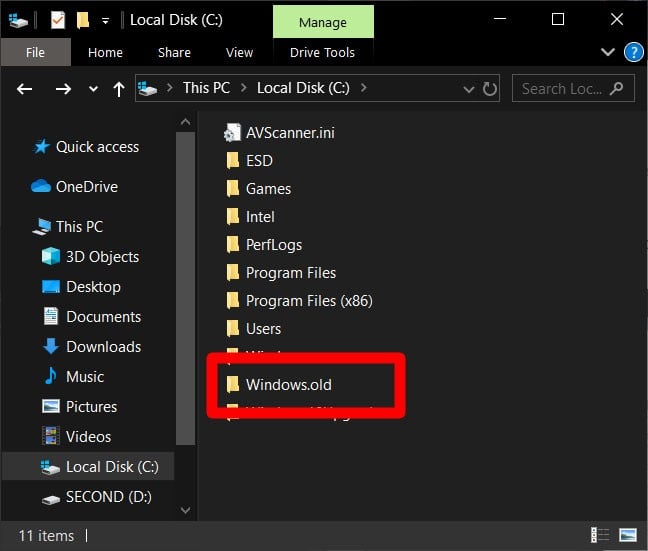The height and width of the screenshot is (551, 648).
Task: Switch to details view in status bar
Action: click(600, 535)
